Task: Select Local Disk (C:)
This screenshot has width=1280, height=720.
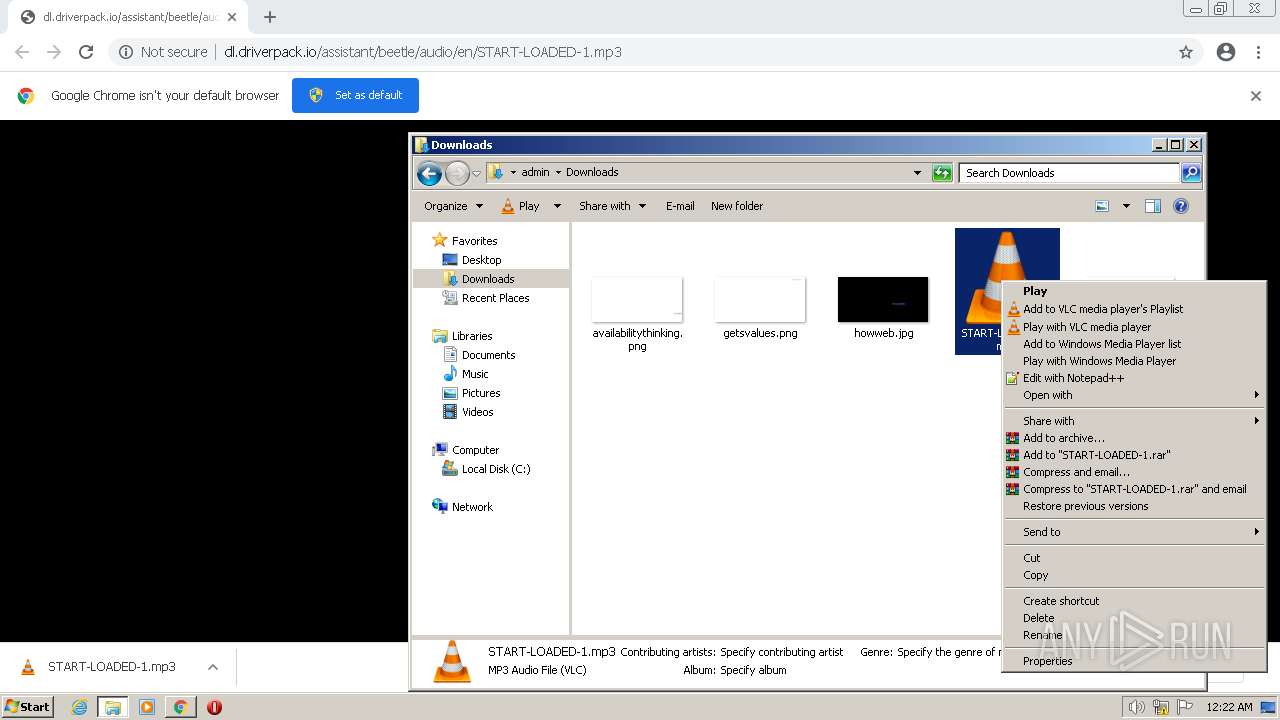Action: tap(496, 469)
